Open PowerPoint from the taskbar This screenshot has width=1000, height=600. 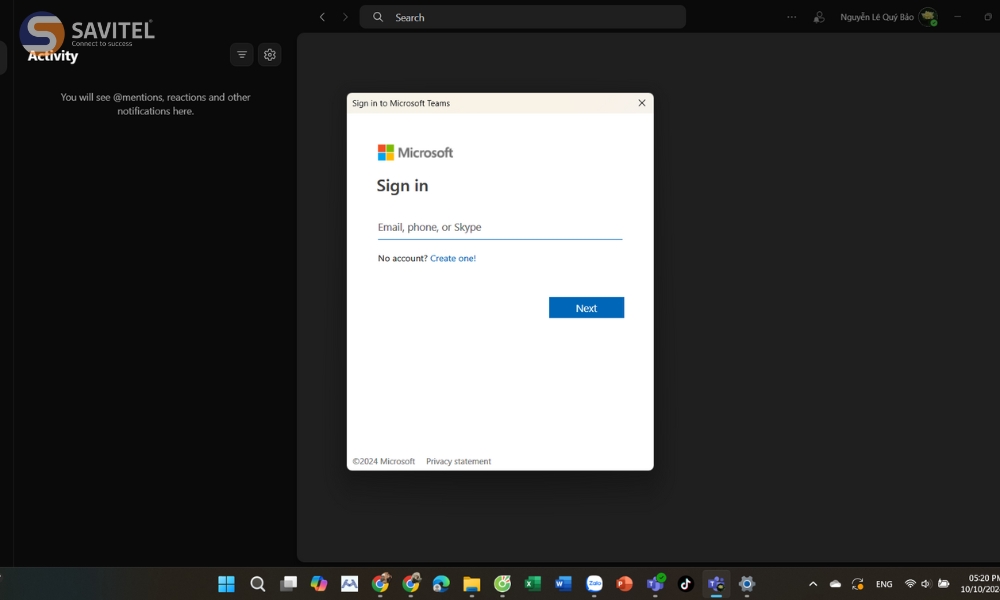(624, 583)
